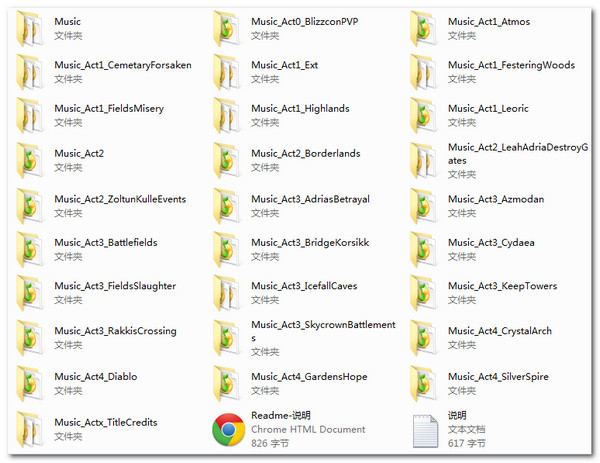Image resolution: width=600 pixels, height=463 pixels.
Task: Click the name "Music_Act2_ZoltunKulleEvents"
Action: (120, 199)
